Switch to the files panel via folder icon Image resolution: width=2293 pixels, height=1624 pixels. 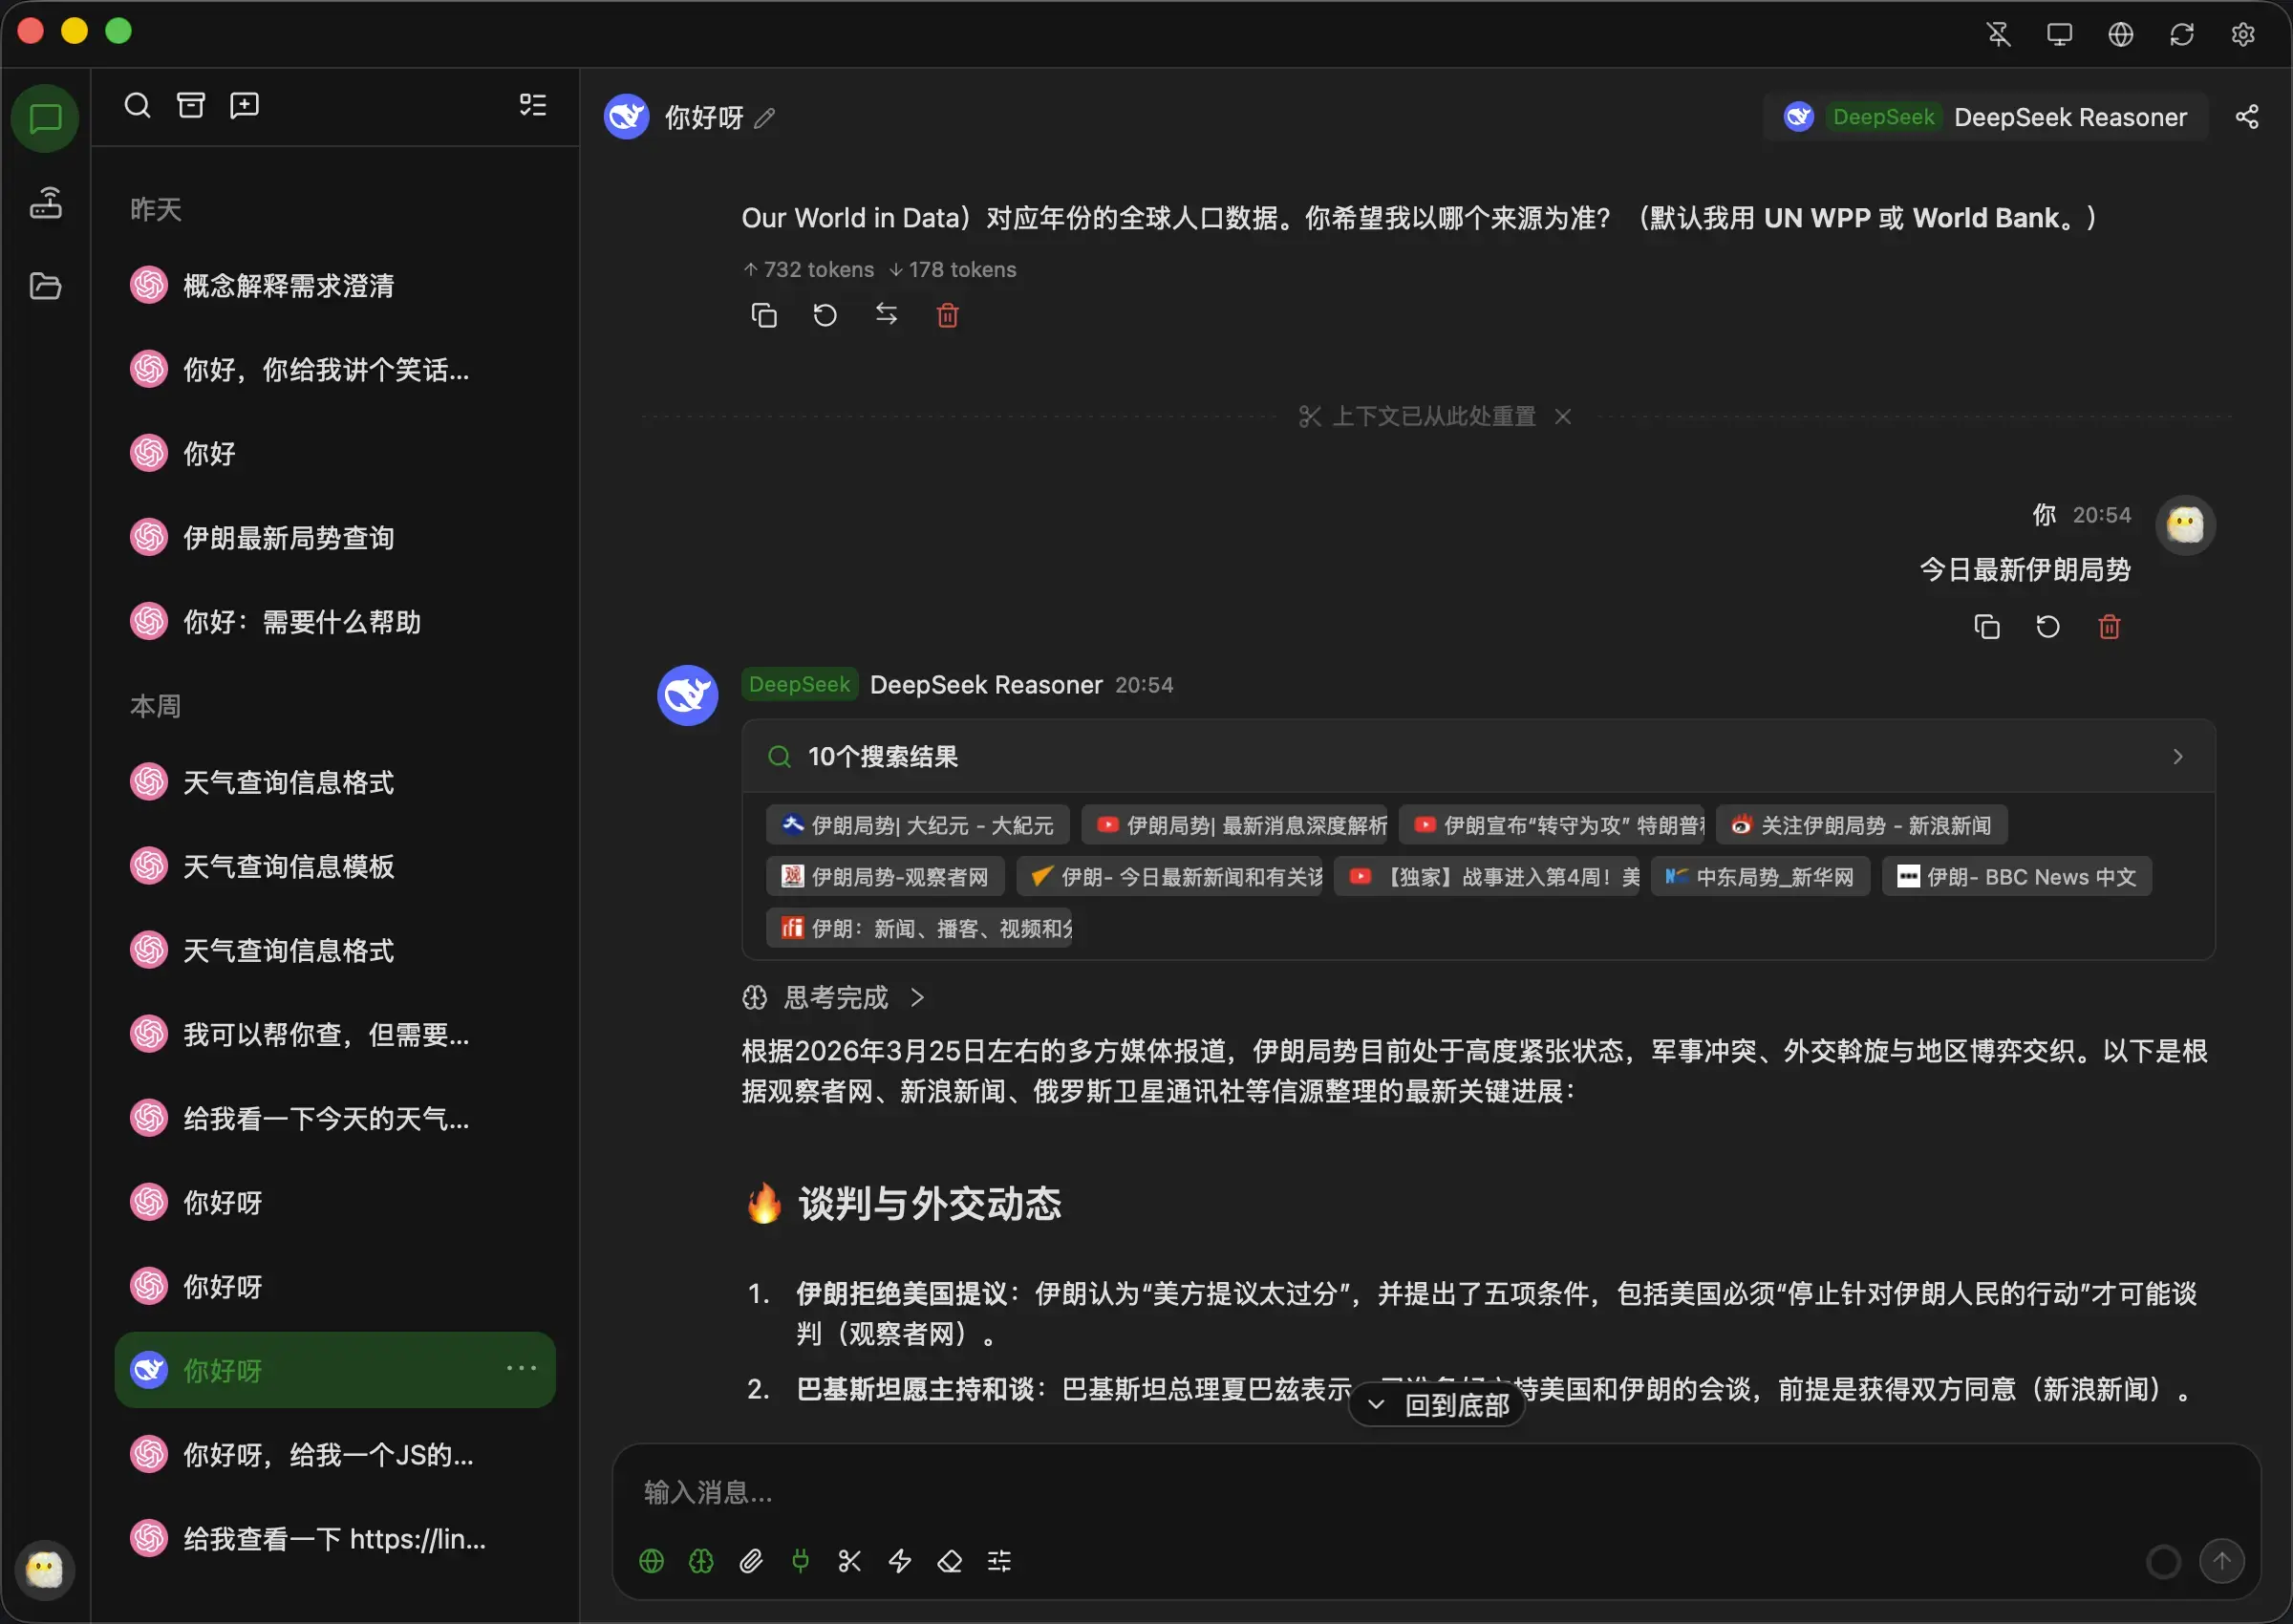click(x=46, y=286)
